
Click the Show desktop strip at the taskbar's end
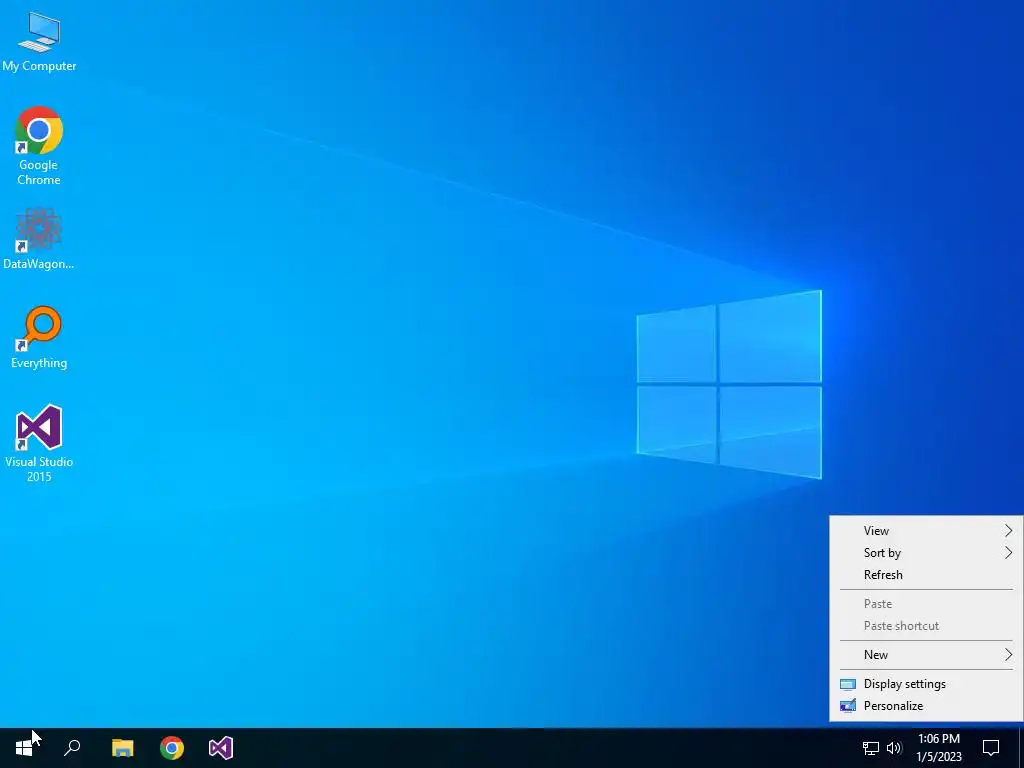click(1021, 748)
